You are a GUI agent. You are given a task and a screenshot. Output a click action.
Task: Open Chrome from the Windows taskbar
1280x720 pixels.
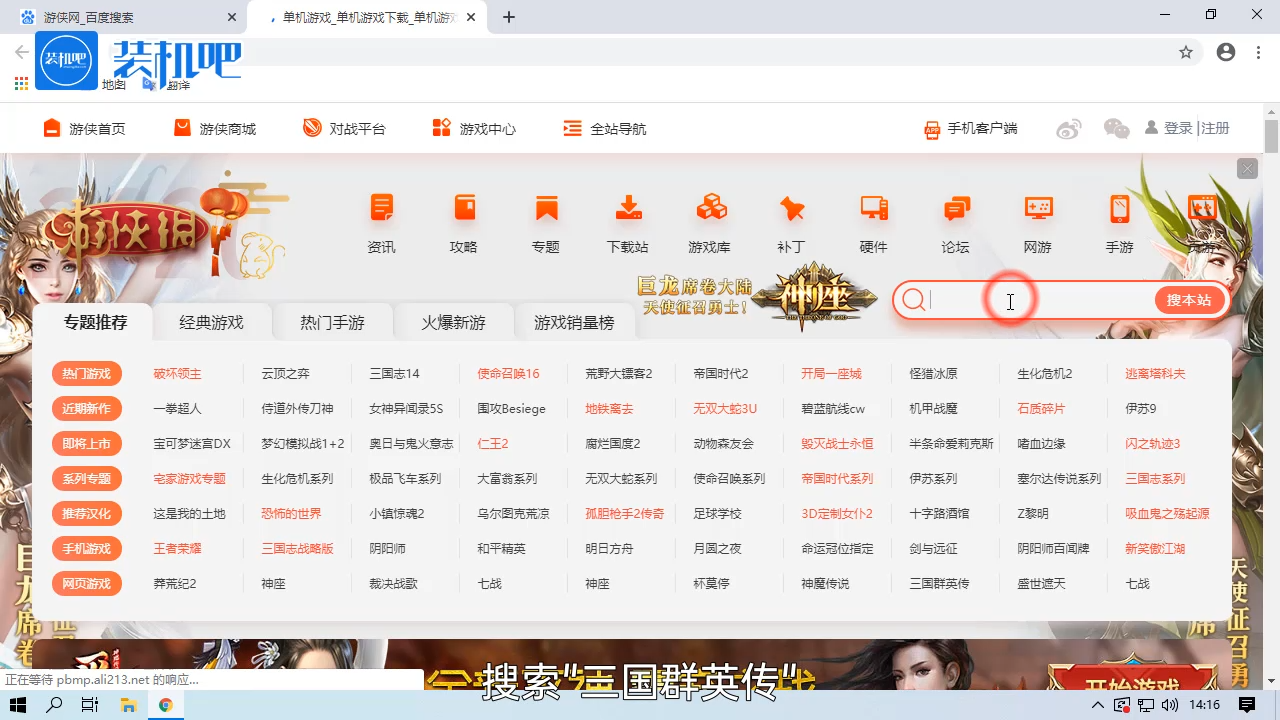pos(166,705)
